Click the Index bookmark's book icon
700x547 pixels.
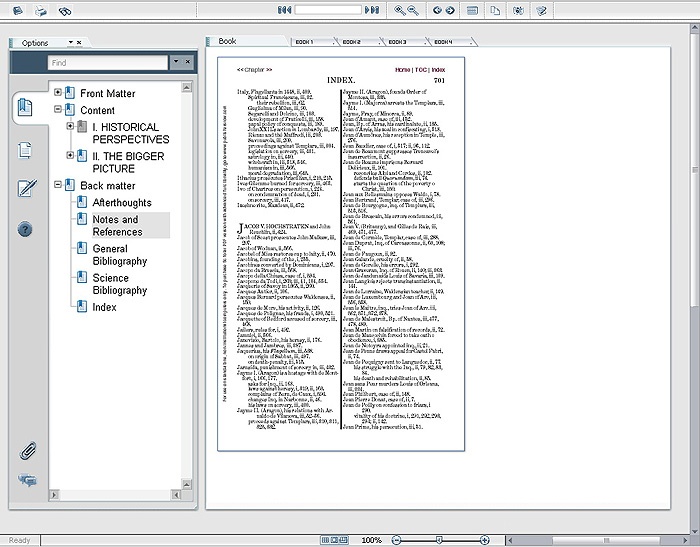point(82,306)
